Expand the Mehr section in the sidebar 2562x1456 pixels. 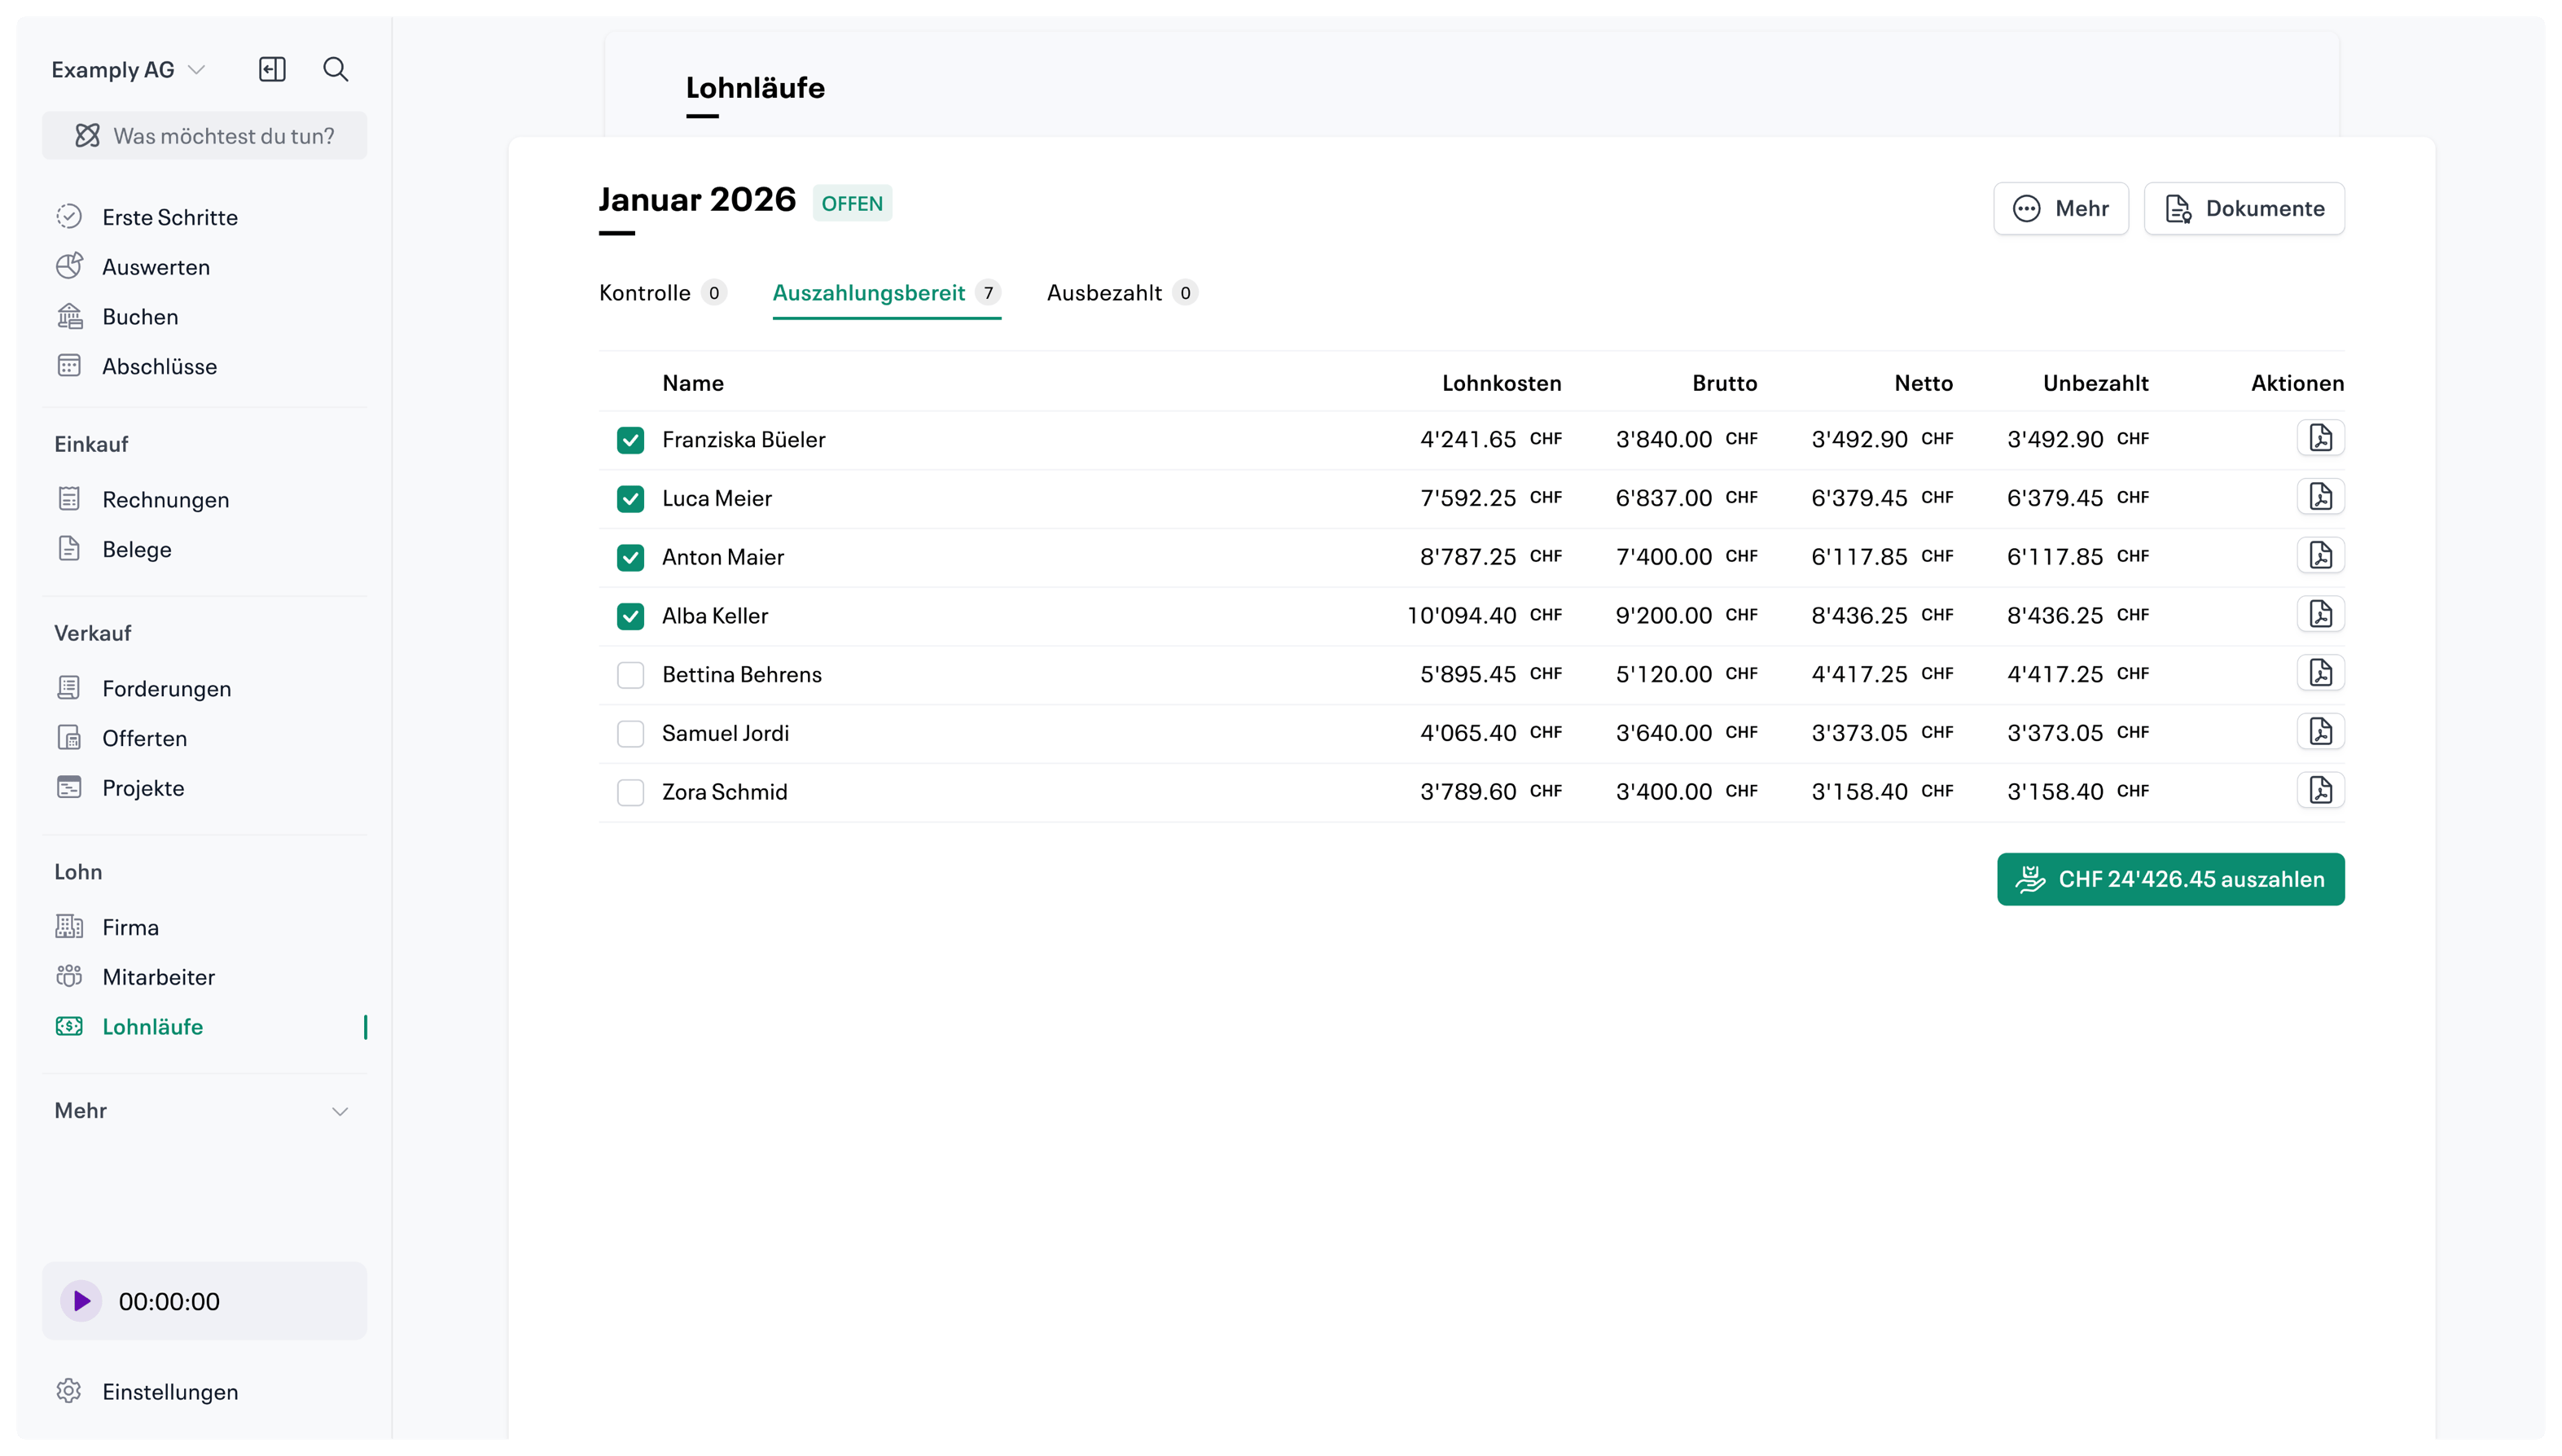pyautogui.click(x=340, y=1111)
